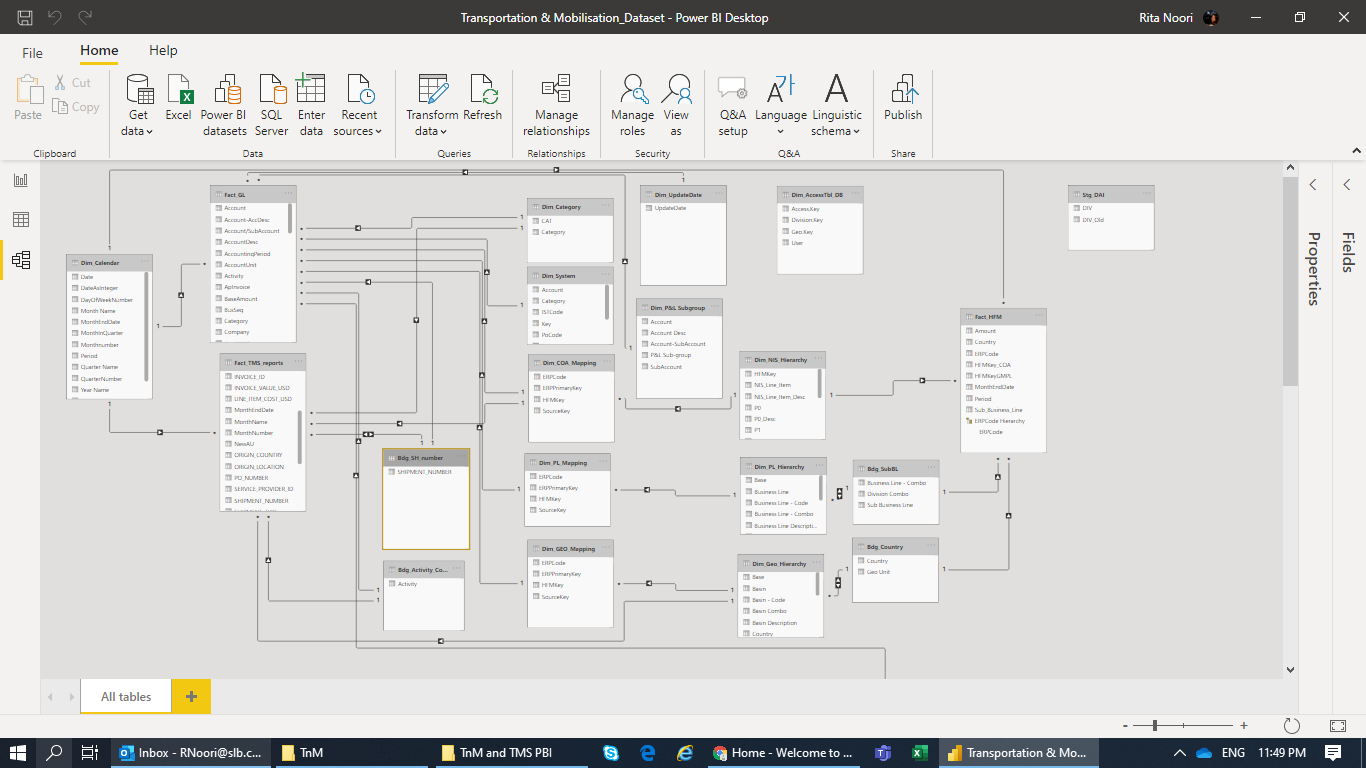Screen dimensions: 1366x768
Task: Open Manage relationships dialog
Action: pyautogui.click(x=556, y=105)
